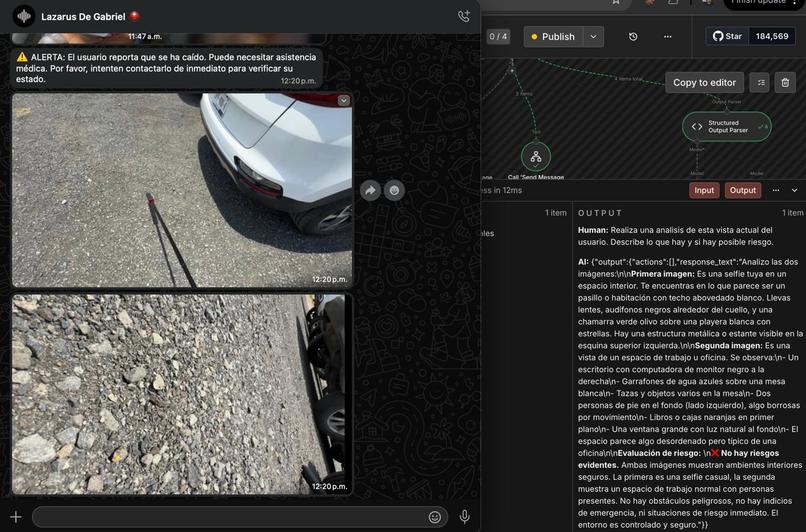Image resolution: width=806 pixels, height=532 pixels.
Task: Click the Human prompt text in output
Action: pos(675,236)
